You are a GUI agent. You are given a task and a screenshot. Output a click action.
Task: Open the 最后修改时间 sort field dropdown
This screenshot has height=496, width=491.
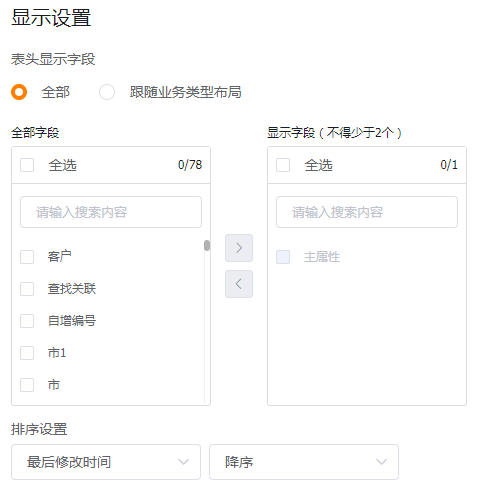pyautogui.click(x=106, y=462)
